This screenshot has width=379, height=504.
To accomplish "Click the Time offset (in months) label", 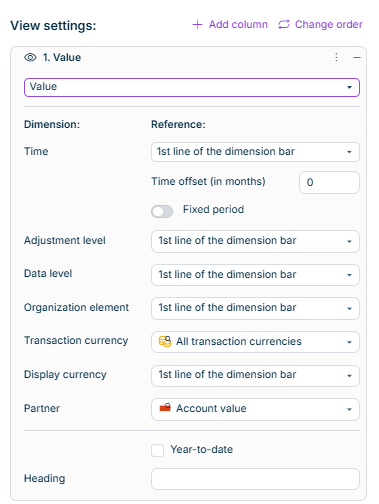I will click(x=208, y=182).
